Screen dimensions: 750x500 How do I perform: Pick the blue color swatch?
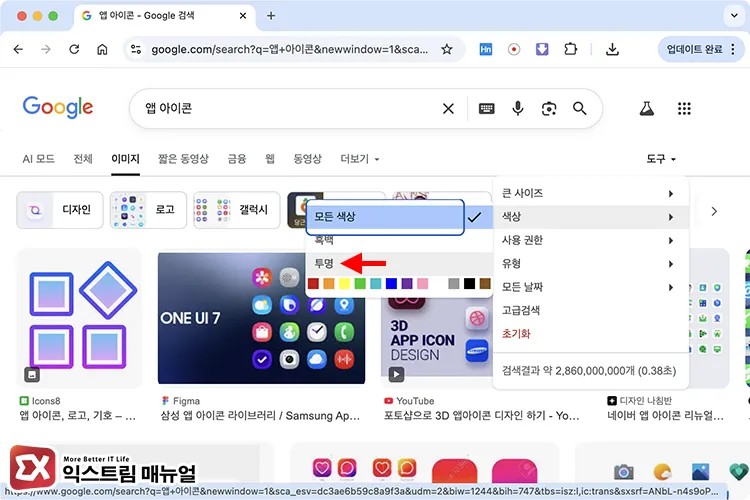click(x=391, y=284)
